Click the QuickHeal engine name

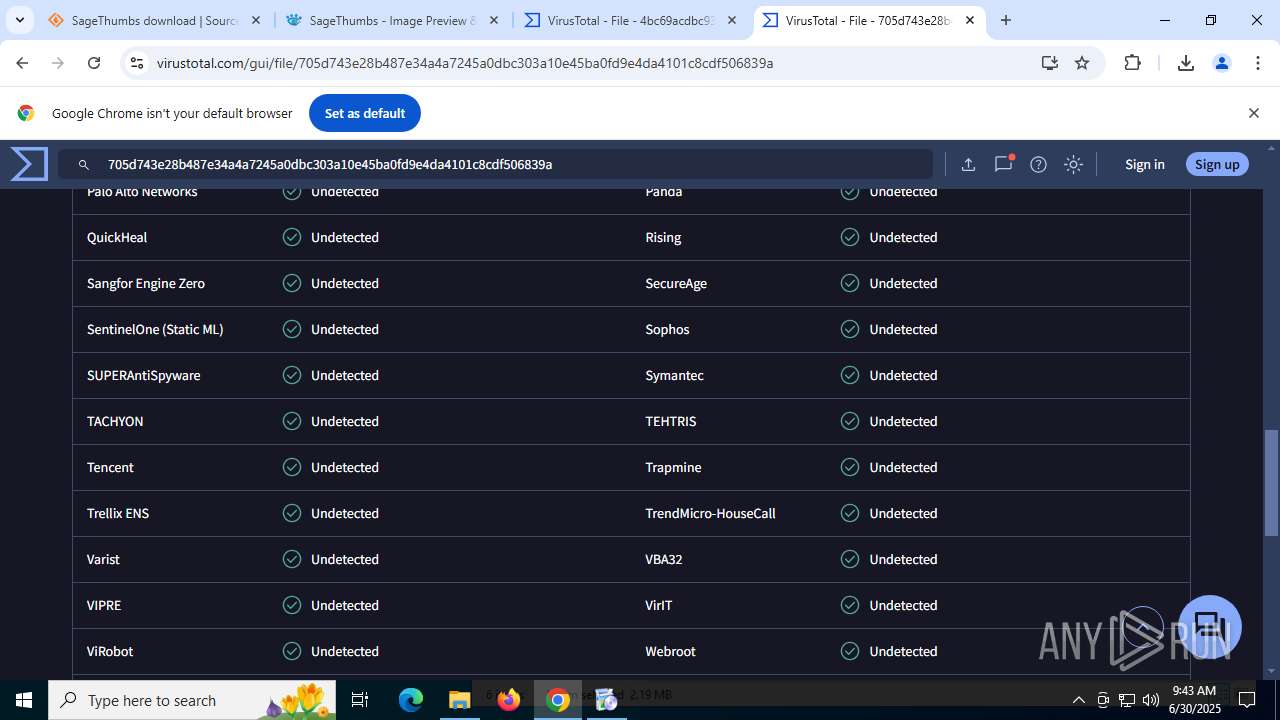point(117,237)
